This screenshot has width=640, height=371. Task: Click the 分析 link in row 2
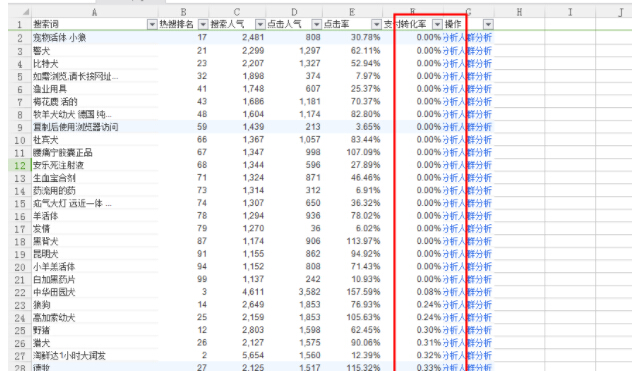click(450, 38)
